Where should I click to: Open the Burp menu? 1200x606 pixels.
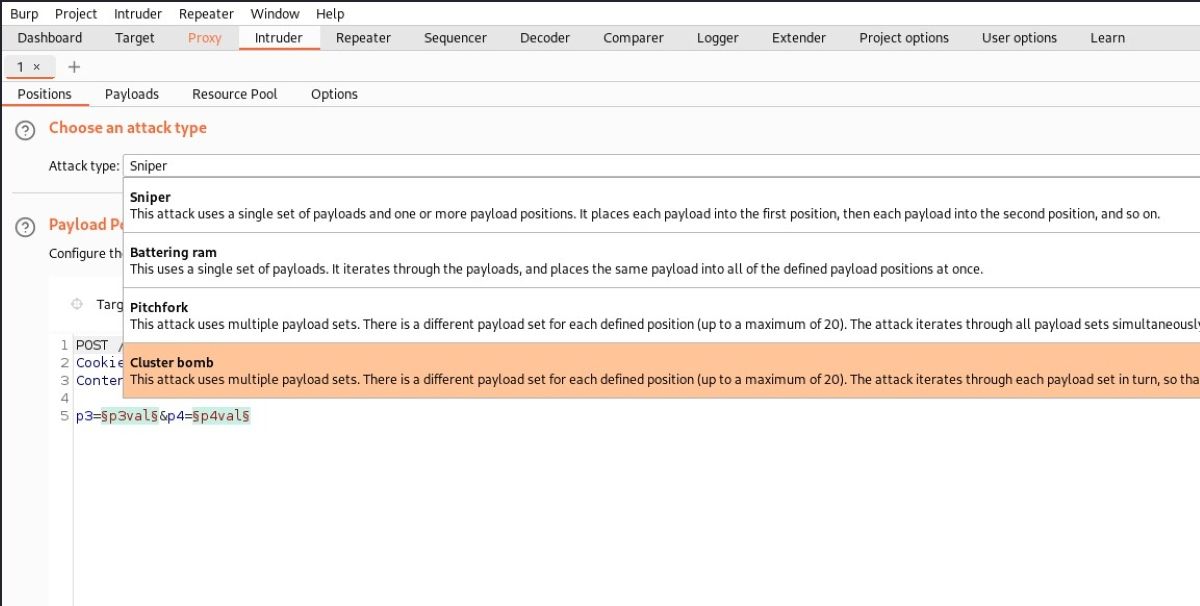pos(24,14)
